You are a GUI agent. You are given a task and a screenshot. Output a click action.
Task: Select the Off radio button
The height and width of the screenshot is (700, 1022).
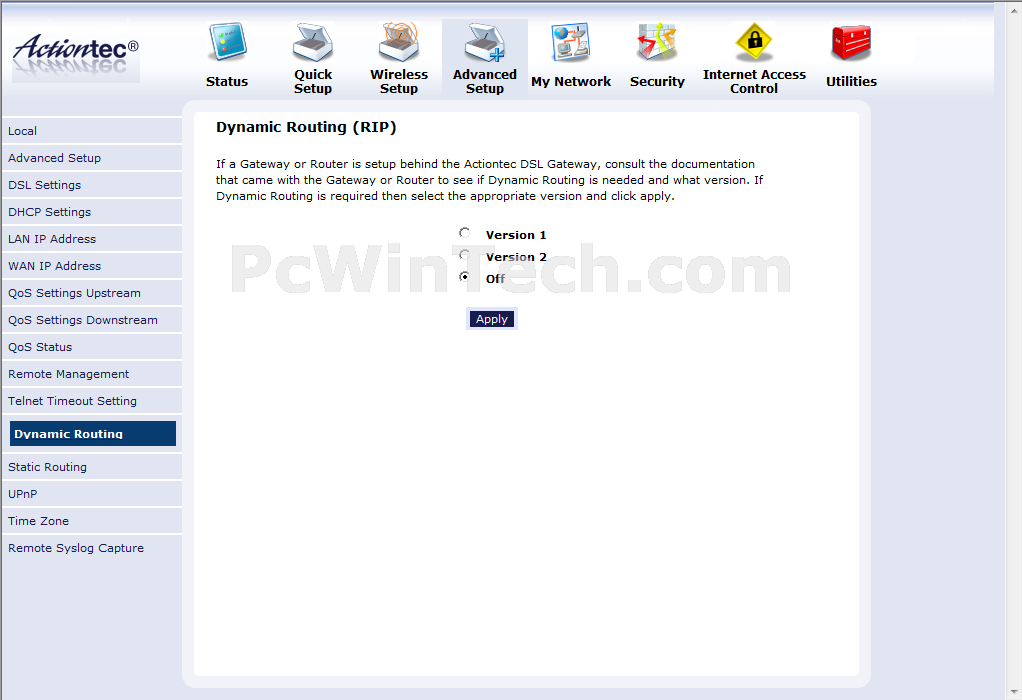(x=465, y=276)
